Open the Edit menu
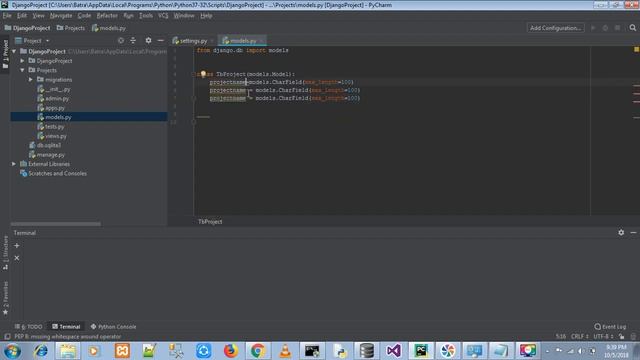 22,16
